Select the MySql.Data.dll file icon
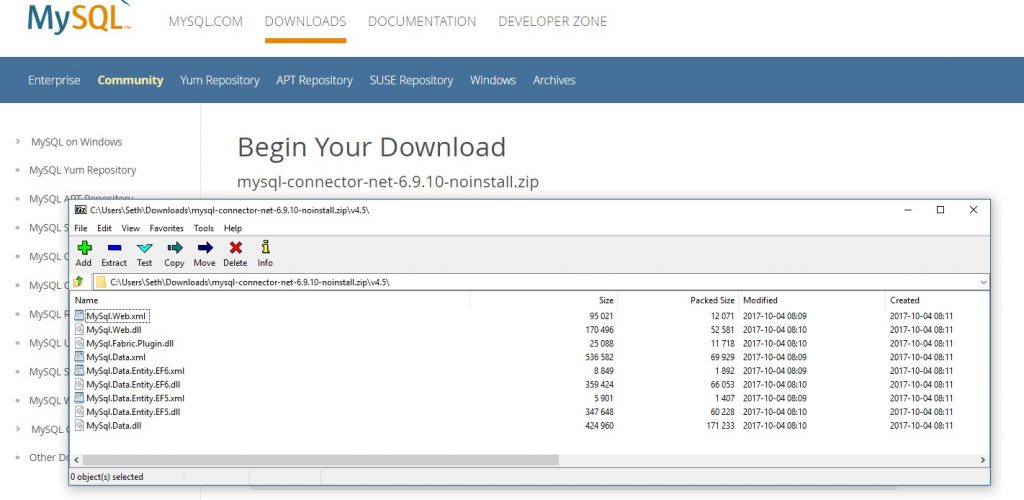Viewport: 1024px width, 500px height. 79,426
